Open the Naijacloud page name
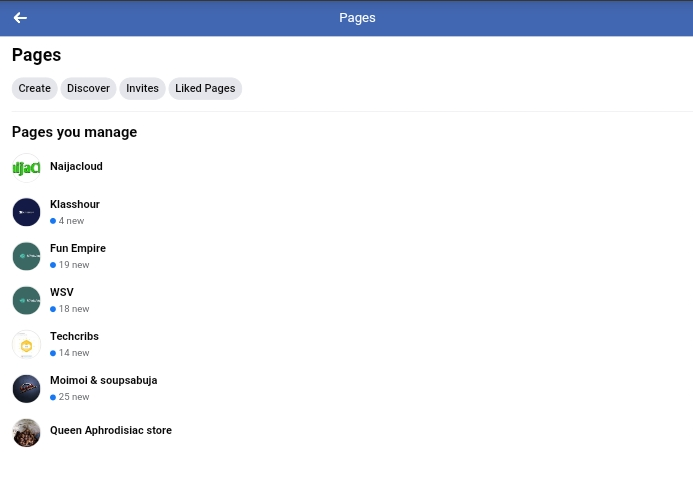 click(76, 166)
